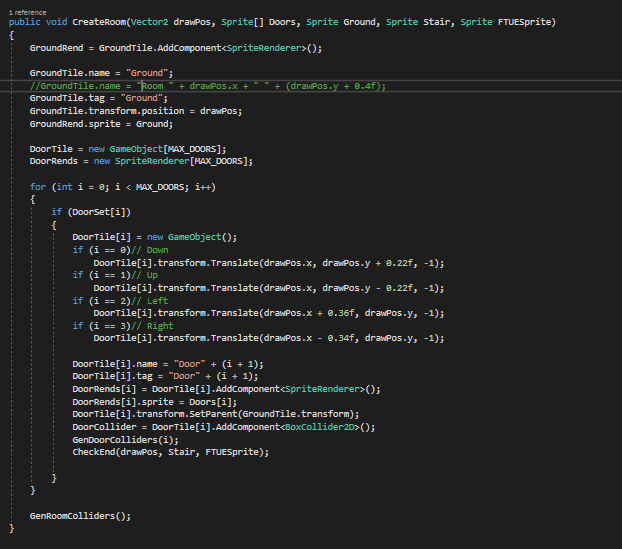The width and height of the screenshot is (622, 549).
Task: Click the SetParent(GroundTile.transform) line
Action: coord(215,414)
